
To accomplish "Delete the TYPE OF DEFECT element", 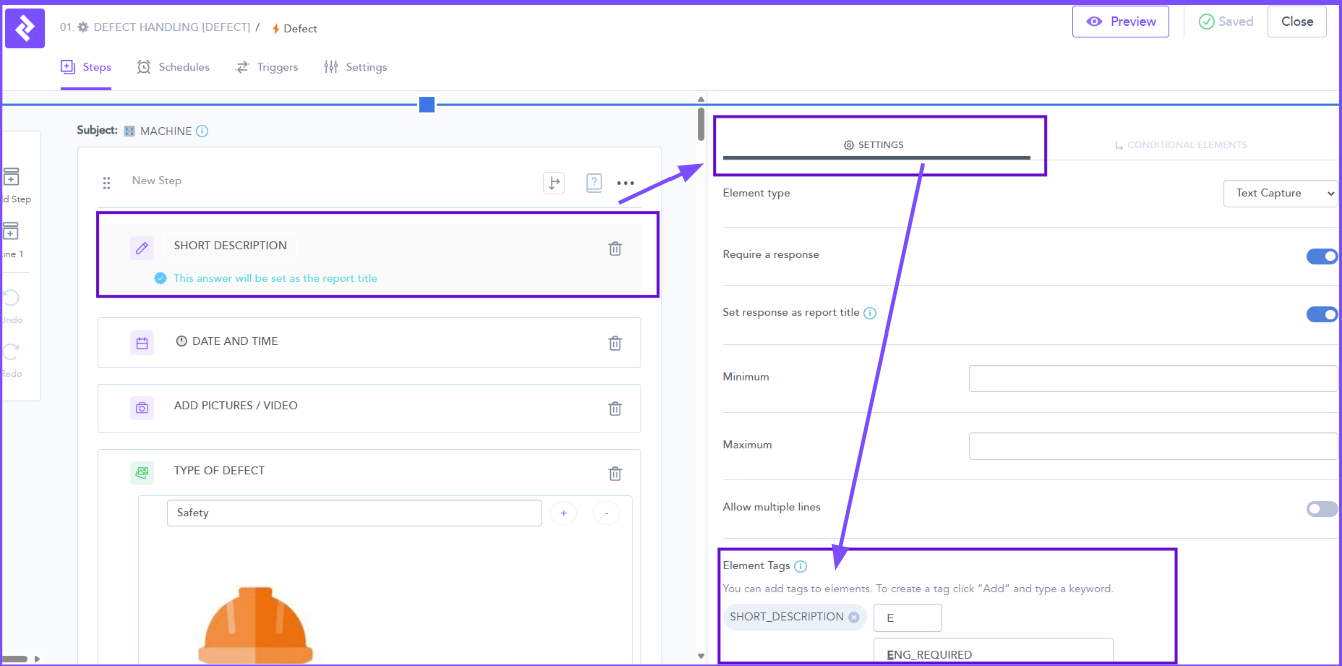I will 615,474.
